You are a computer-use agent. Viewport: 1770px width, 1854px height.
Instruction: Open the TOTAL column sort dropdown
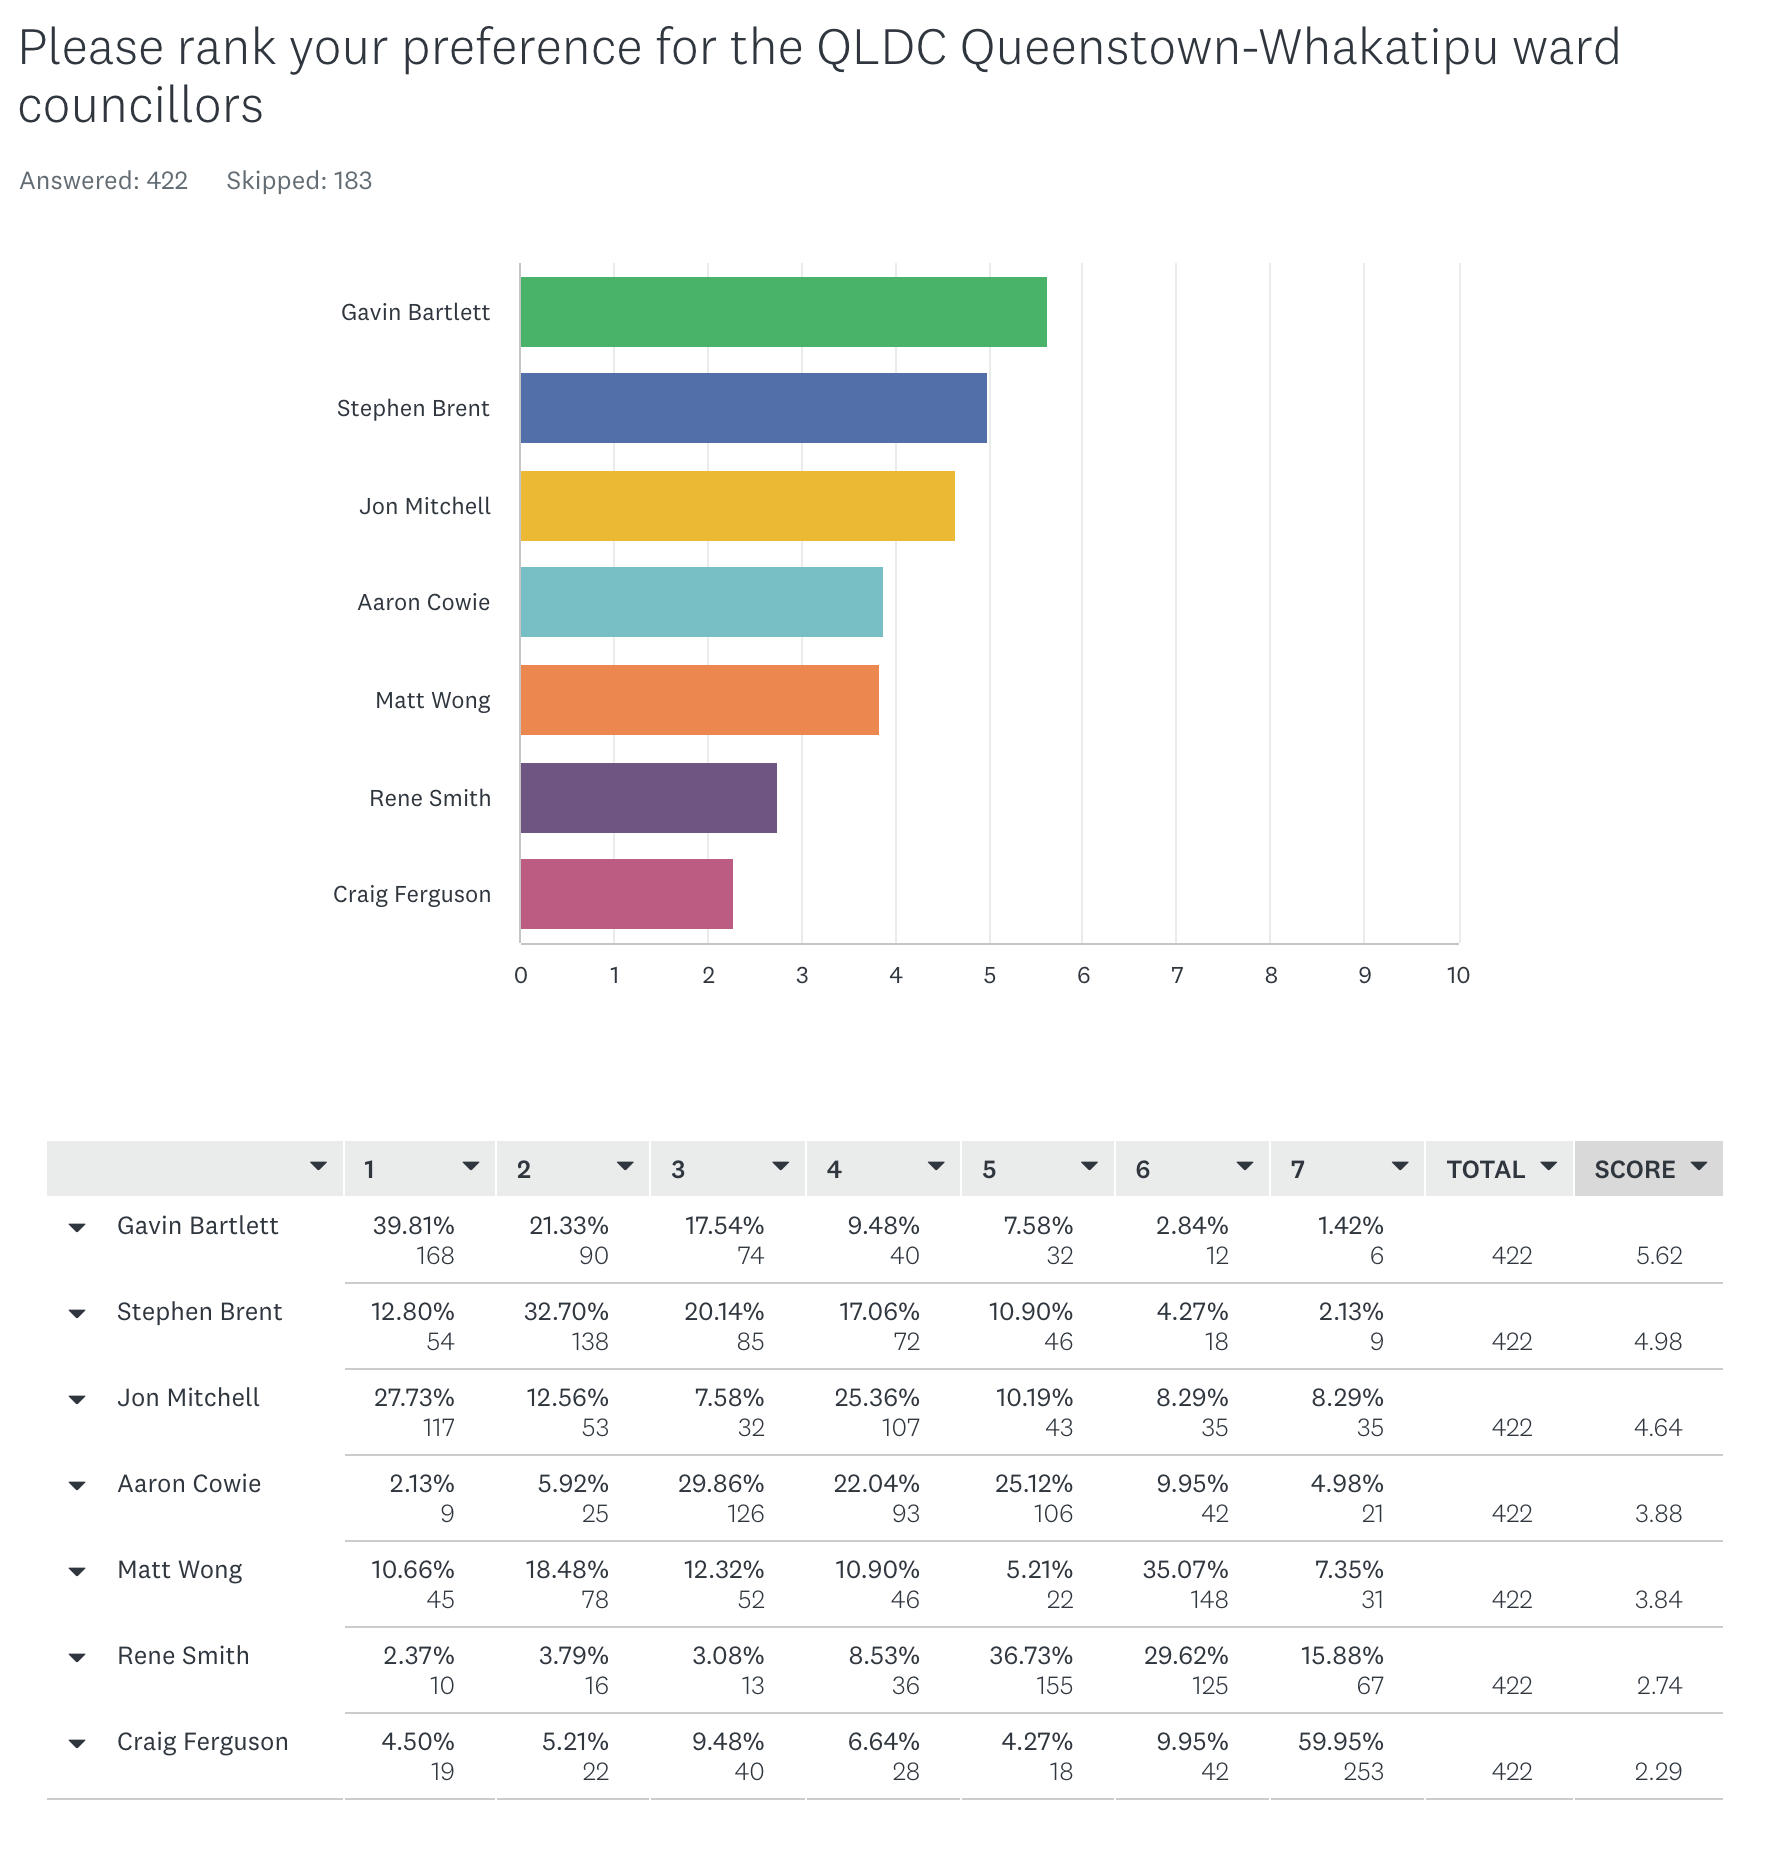[1549, 1166]
